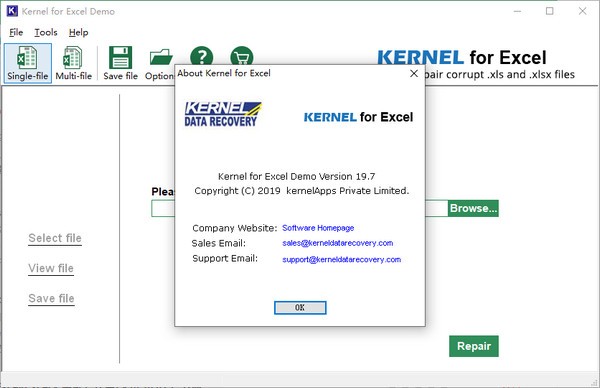Click the Save file step link in sidebar
The width and height of the screenshot is (600, 388).
tap(51, 298)
